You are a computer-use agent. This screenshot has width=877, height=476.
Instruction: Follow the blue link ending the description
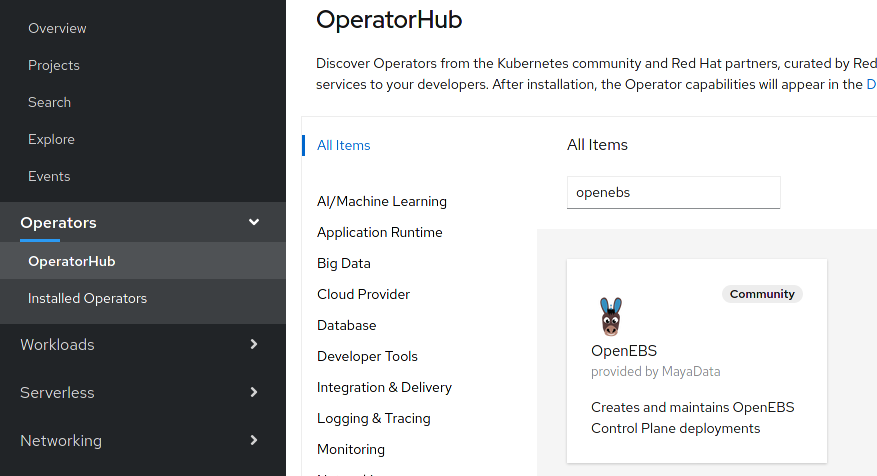[x=871, y=84]
